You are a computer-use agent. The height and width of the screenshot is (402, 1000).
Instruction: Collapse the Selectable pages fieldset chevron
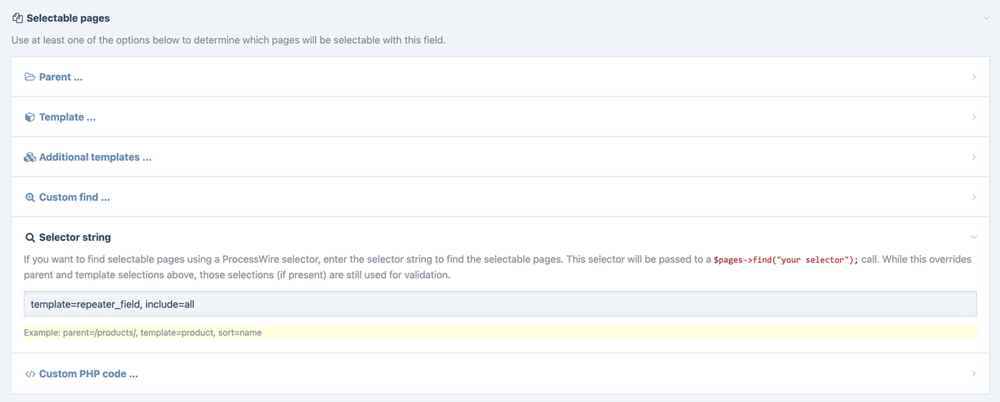(x=986, y=18)
